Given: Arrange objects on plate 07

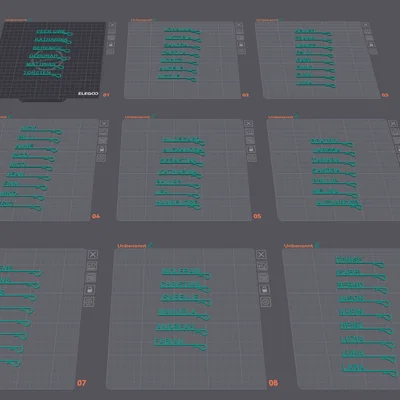Looking at the screenshot, I should click(x=91, y=278).
